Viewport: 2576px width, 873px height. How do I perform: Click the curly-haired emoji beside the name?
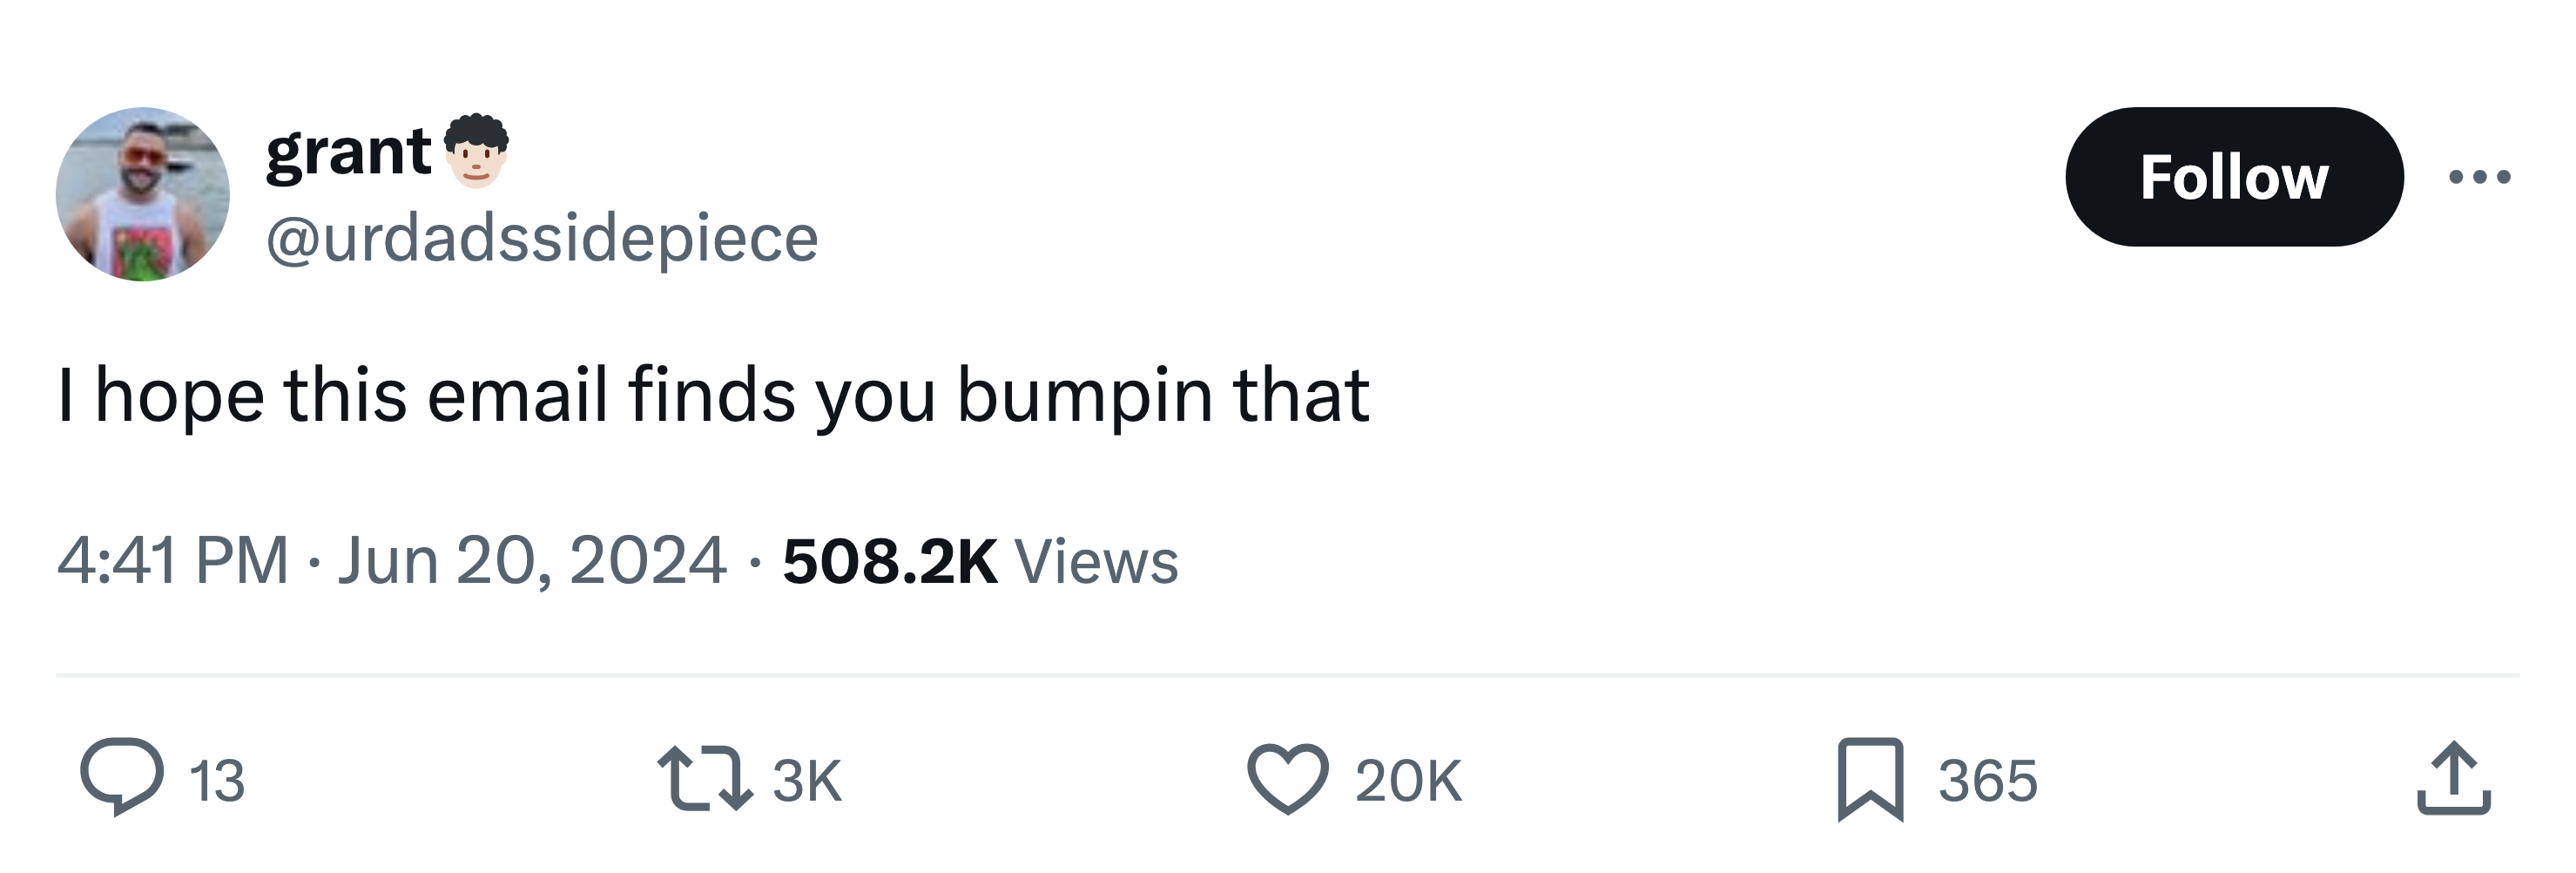pyautogui.click(x=476, y=151)
